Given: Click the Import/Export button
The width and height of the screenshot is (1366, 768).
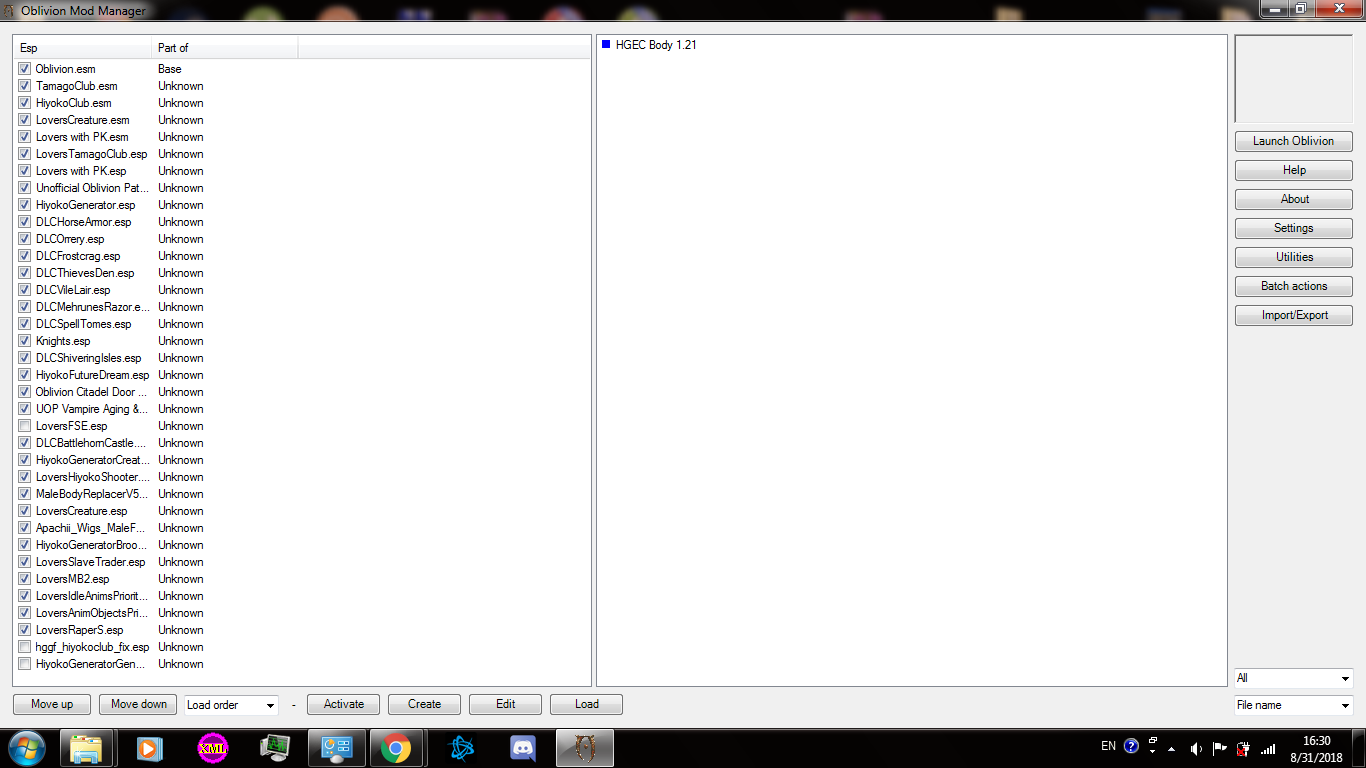Looking at the screenshot, I should pyautogui.click(x=1294, y=315).
